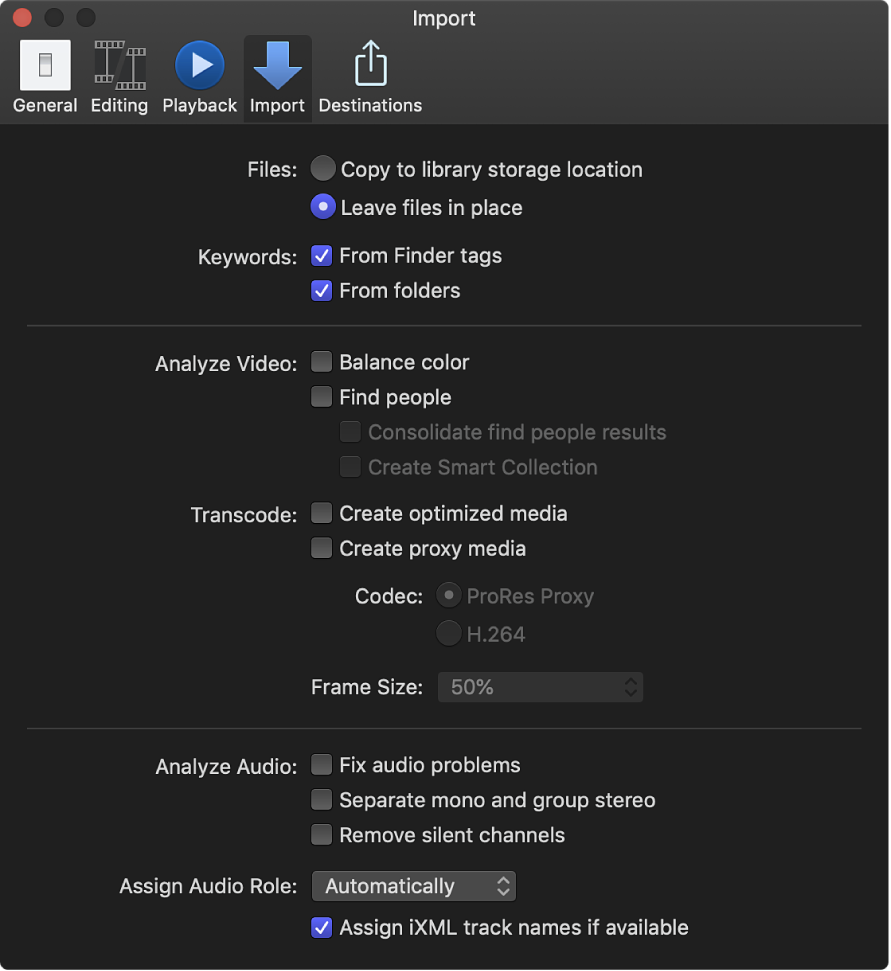Viewport: 891px width, 971px height.
Task: Enable Balance color video analysis
Action: pos(322,362)
